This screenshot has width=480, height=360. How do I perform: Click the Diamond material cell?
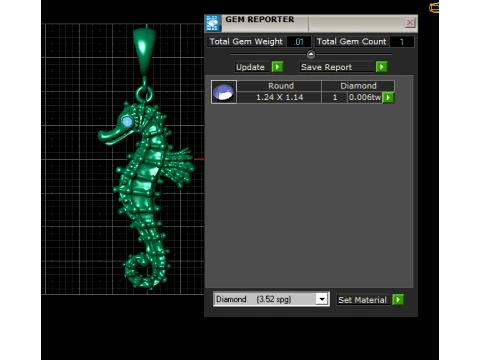[x=358, y=86]
